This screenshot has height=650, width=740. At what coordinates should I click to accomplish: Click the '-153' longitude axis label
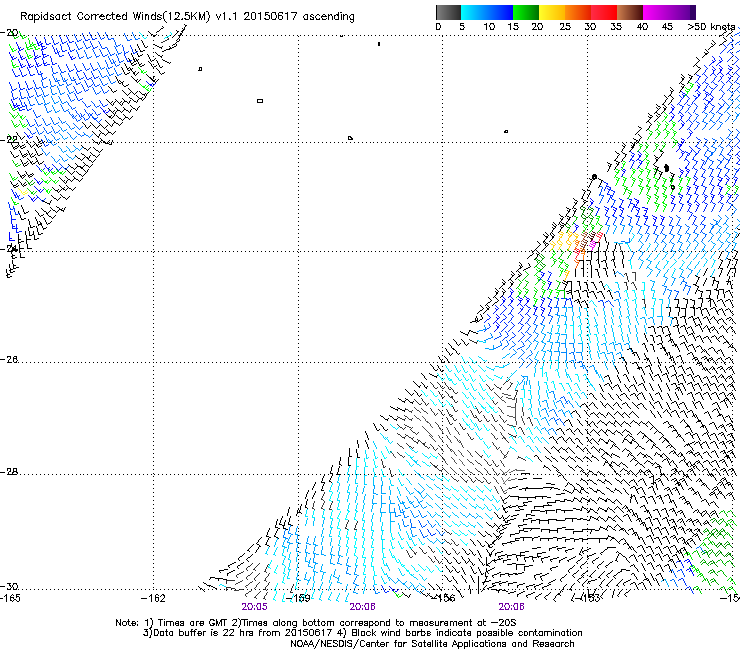[x=588, y=598]
